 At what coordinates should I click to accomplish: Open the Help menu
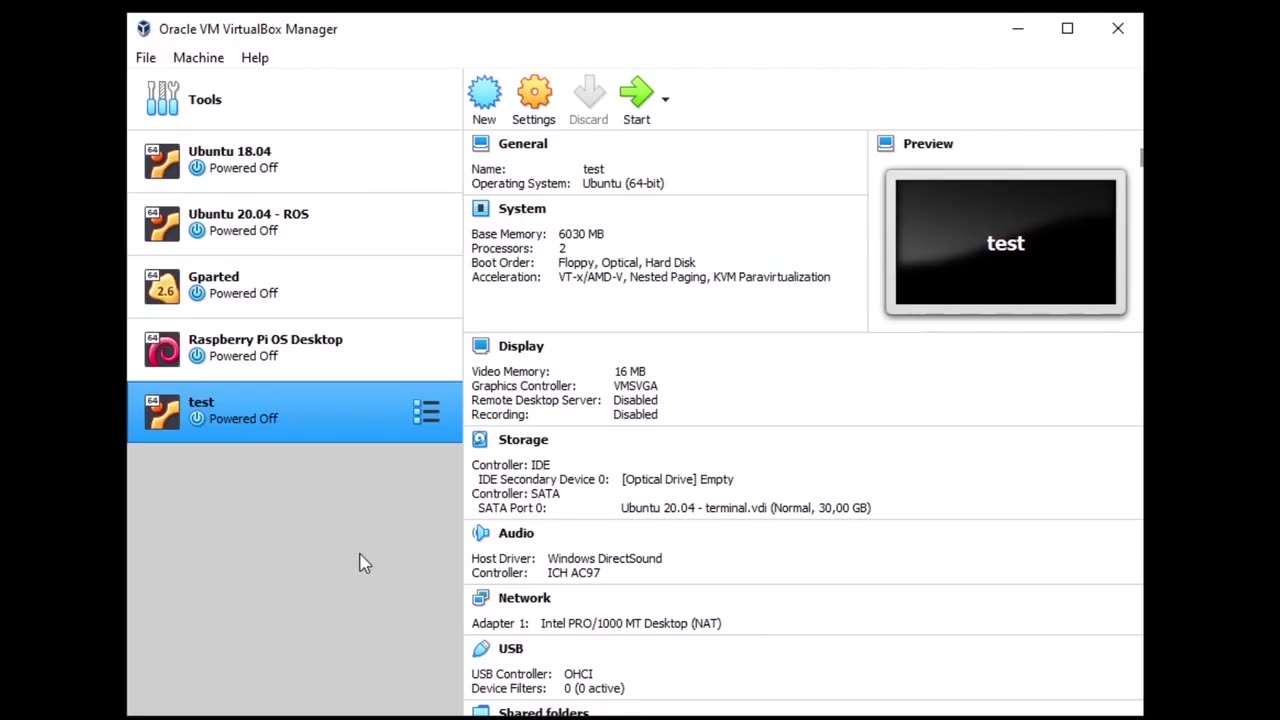255,58
